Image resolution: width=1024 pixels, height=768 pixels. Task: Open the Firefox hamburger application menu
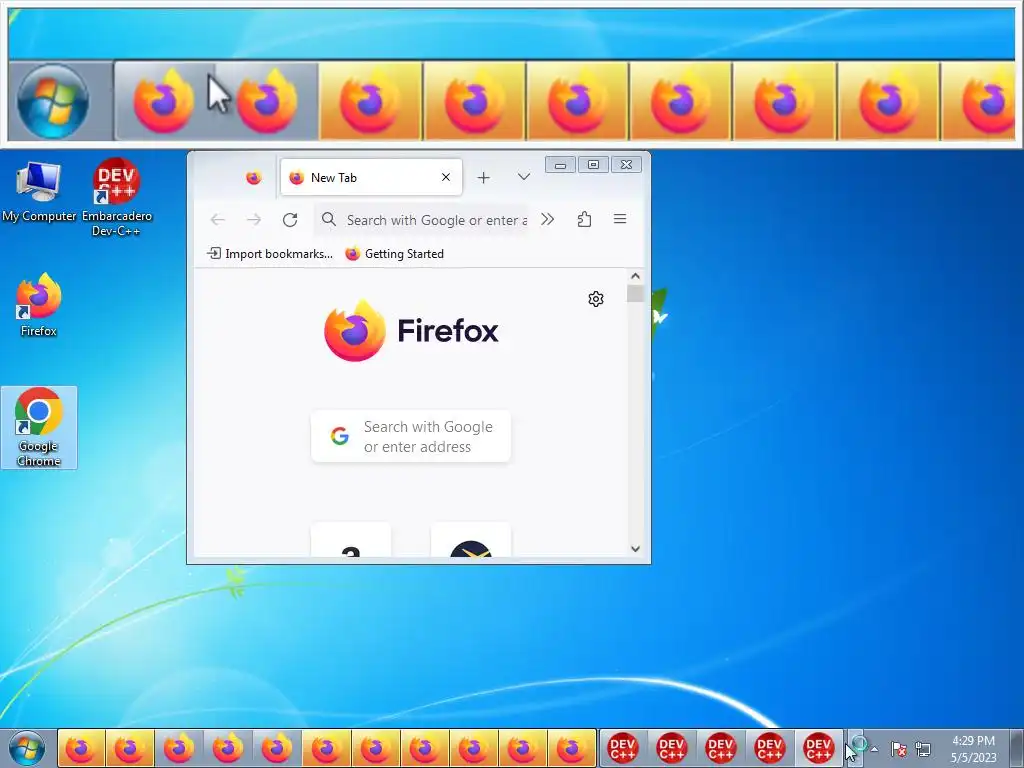(620, 219)
